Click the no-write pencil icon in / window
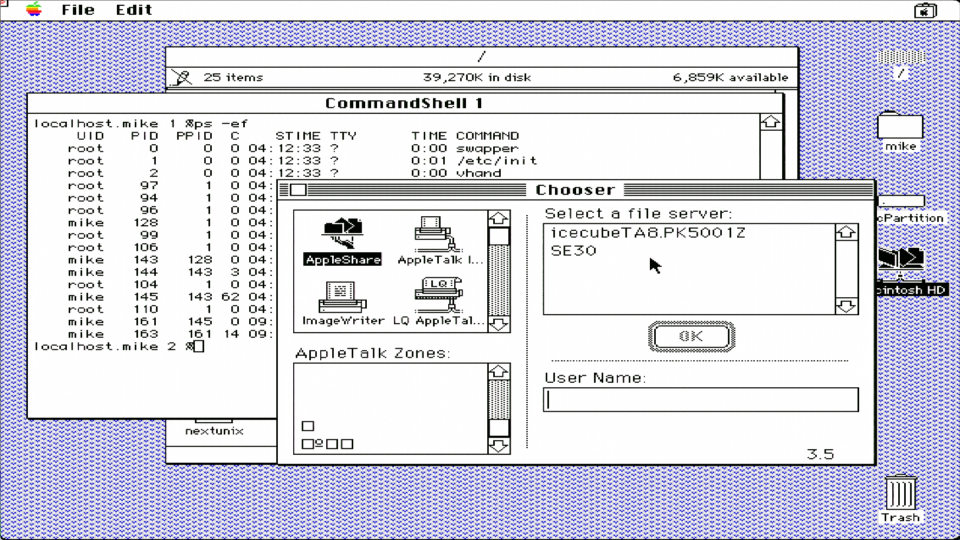This screenshot has width=960, height=540. coord(181,77)
